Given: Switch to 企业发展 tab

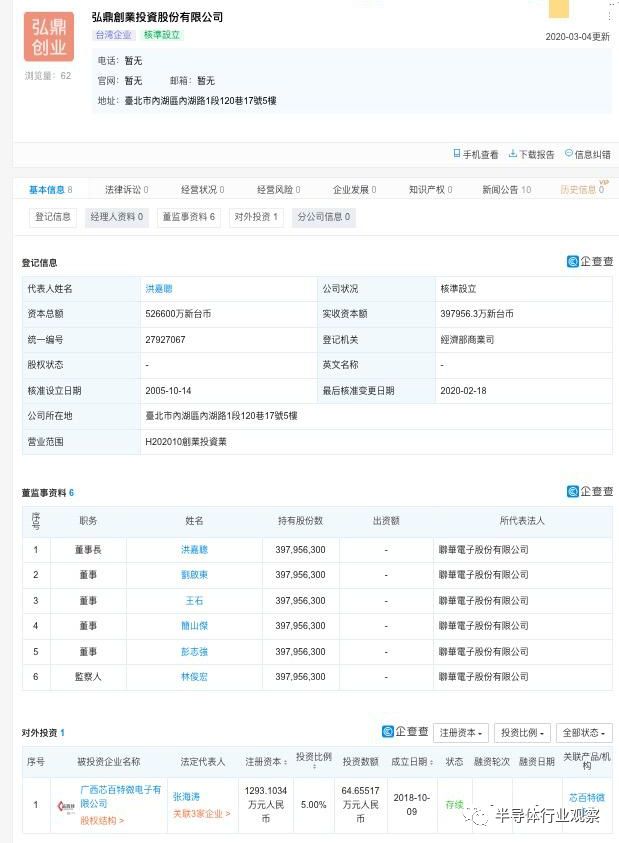Looking at the screenshot, I should pyautogui.click(x=354, y=190).
